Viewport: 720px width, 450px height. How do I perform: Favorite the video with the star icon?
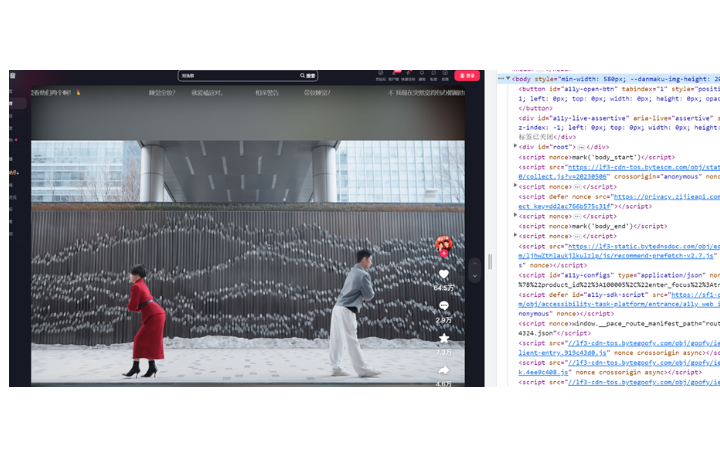[444, 338]
